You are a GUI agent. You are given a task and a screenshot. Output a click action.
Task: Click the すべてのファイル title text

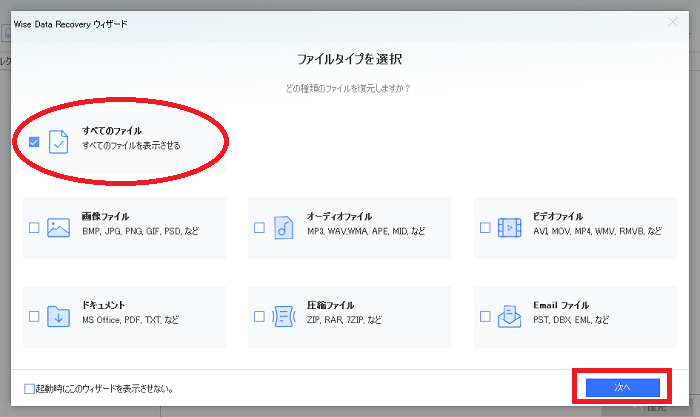tap(112, 131)
